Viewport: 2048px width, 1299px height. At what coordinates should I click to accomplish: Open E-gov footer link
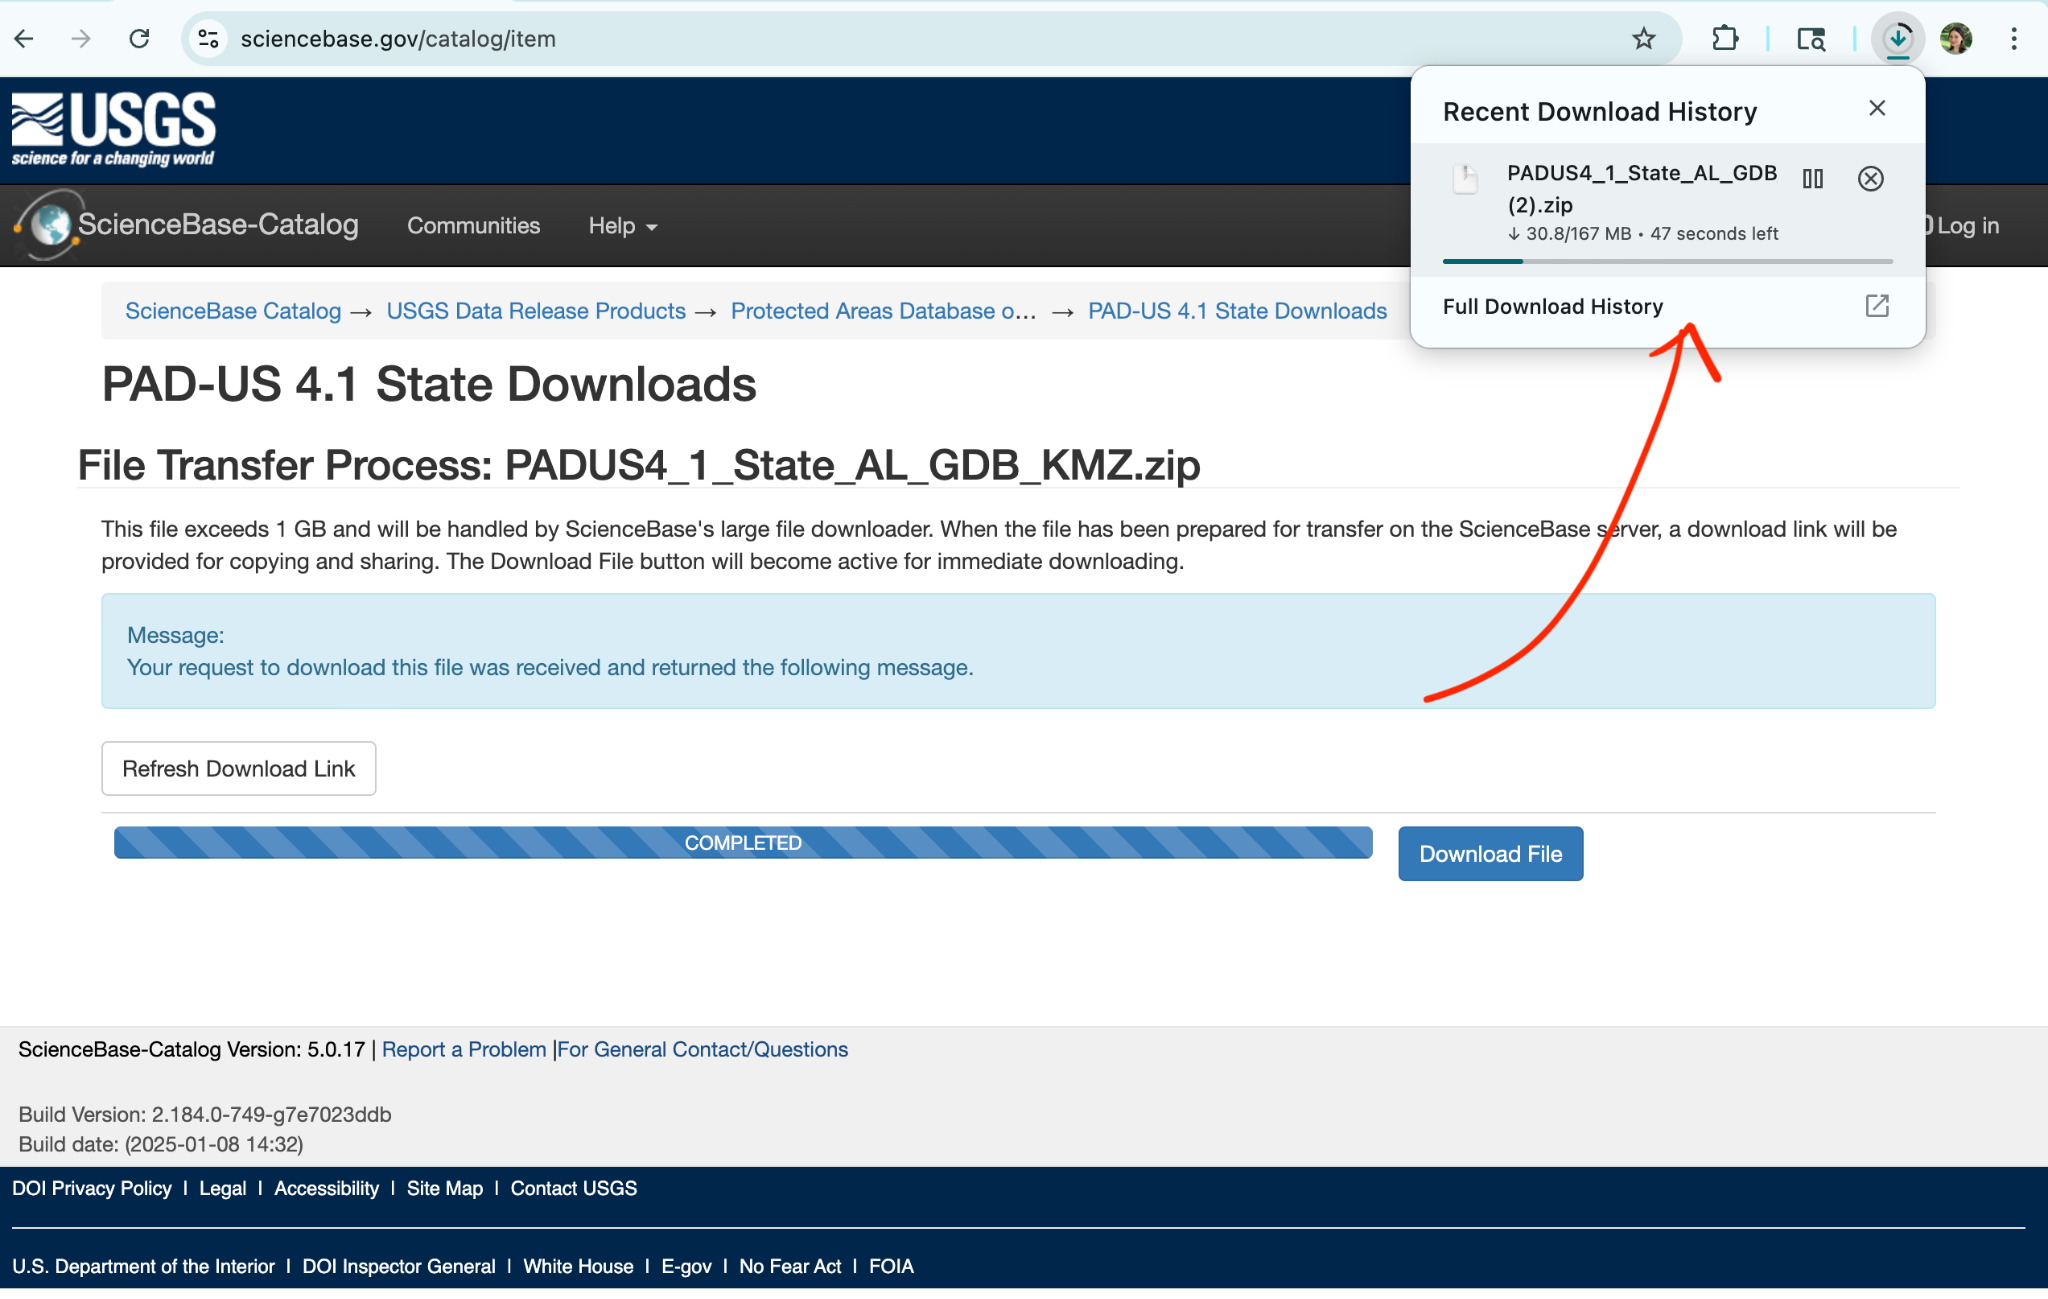(x=686, y=1266)
